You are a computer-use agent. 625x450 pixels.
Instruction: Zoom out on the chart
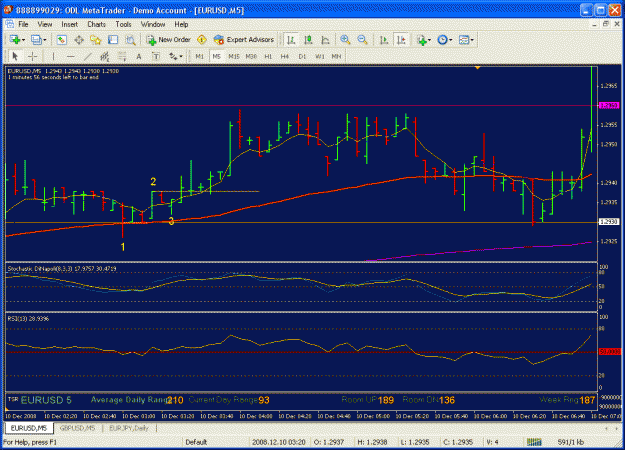click(x=362, y=40)
